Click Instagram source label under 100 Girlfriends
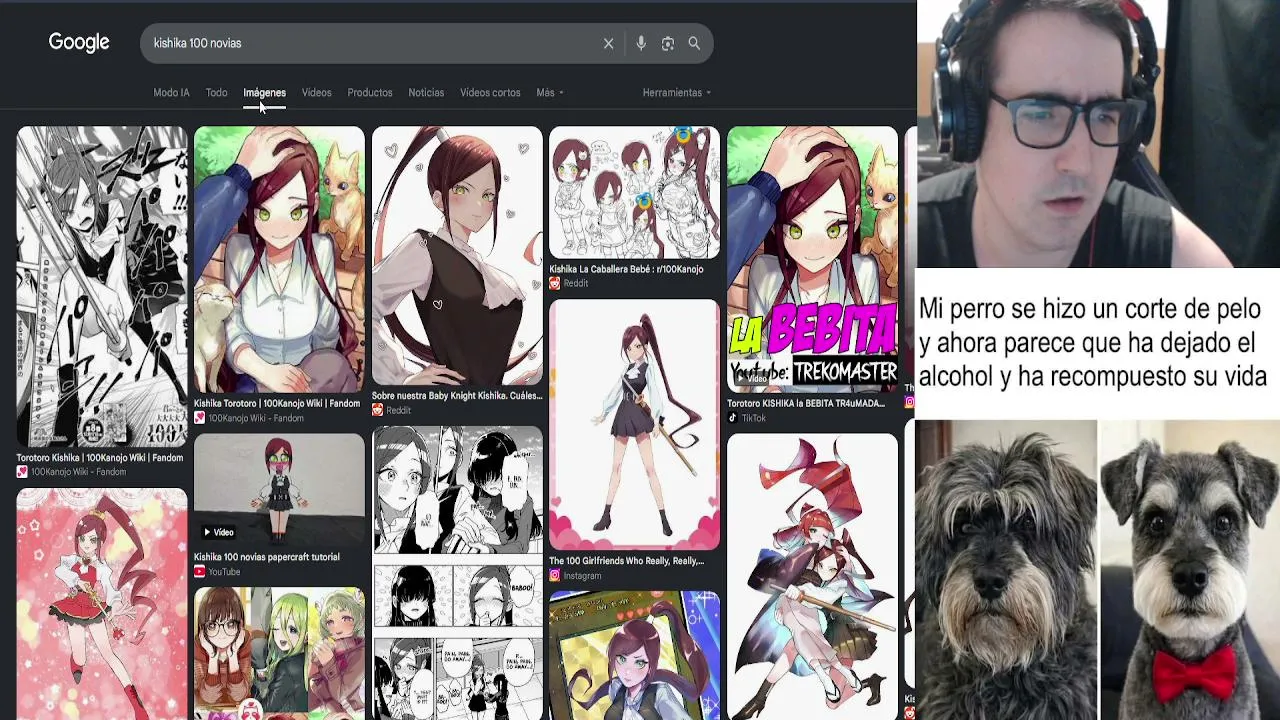Image resolution: width=1280 pixels, height=720 pixels. point(582,576)
